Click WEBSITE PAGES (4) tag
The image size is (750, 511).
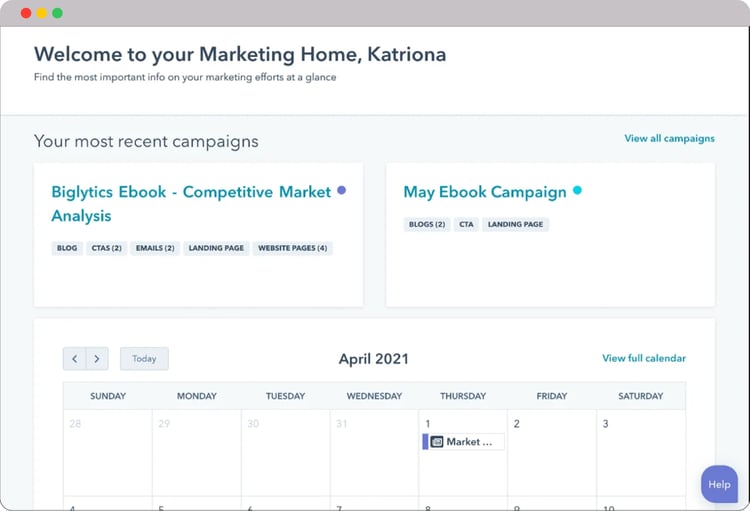(x=293, y=248)
